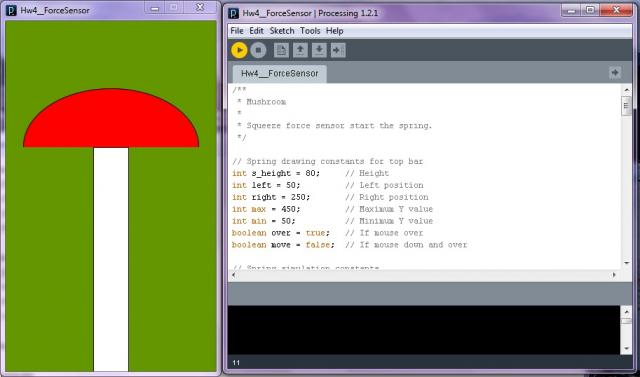Open the File menu
640x377 pixels.
[x=237, y=31]
